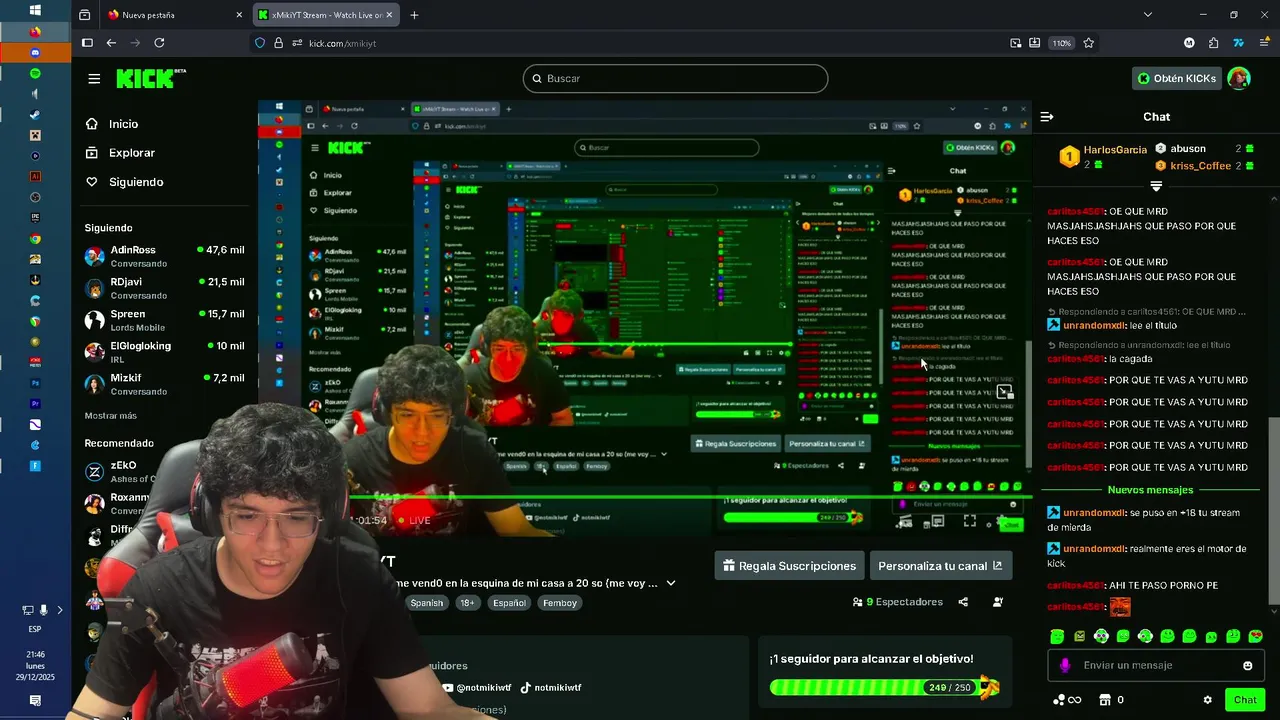Viewport: 1280px width, 720px height.
Task: Open Spotify from the taskbar
Action: pos(35,73)
